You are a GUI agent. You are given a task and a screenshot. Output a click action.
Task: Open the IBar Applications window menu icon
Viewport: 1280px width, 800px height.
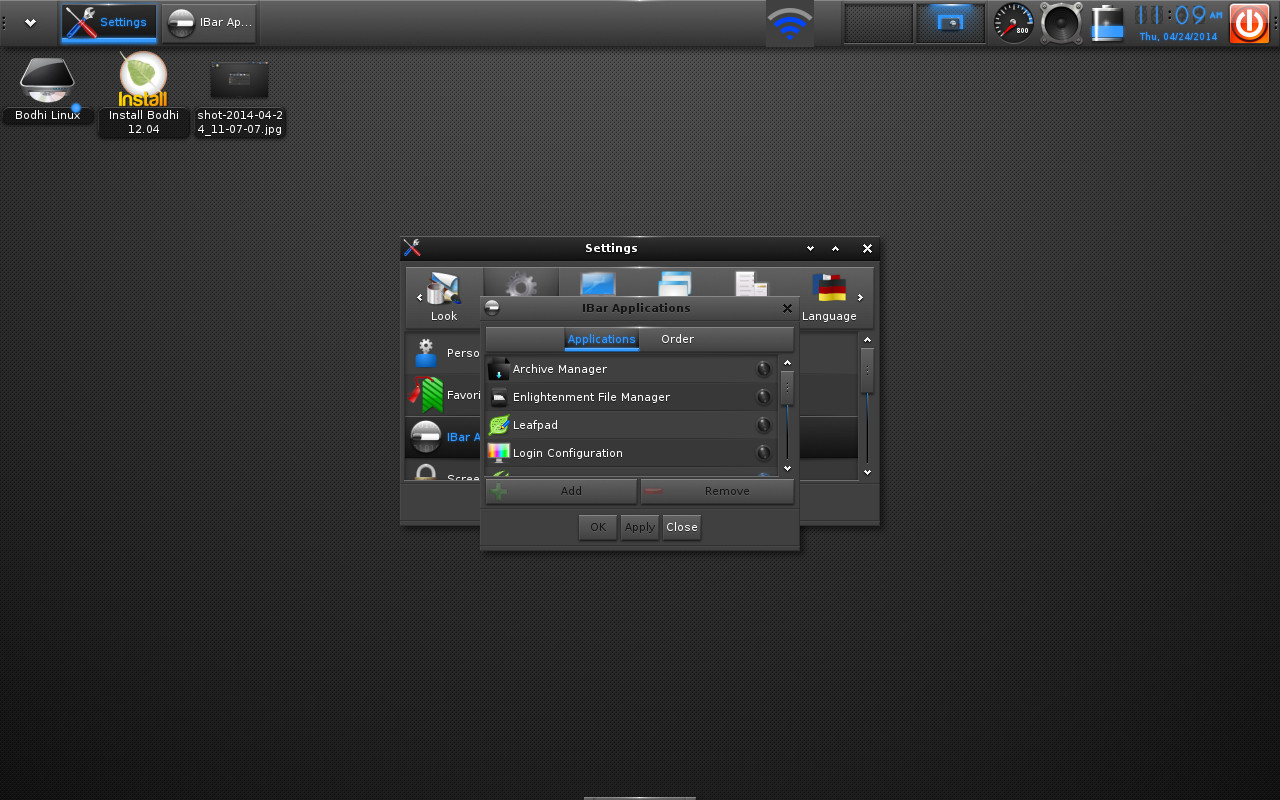pyautogui.click(x=492, y=308)
